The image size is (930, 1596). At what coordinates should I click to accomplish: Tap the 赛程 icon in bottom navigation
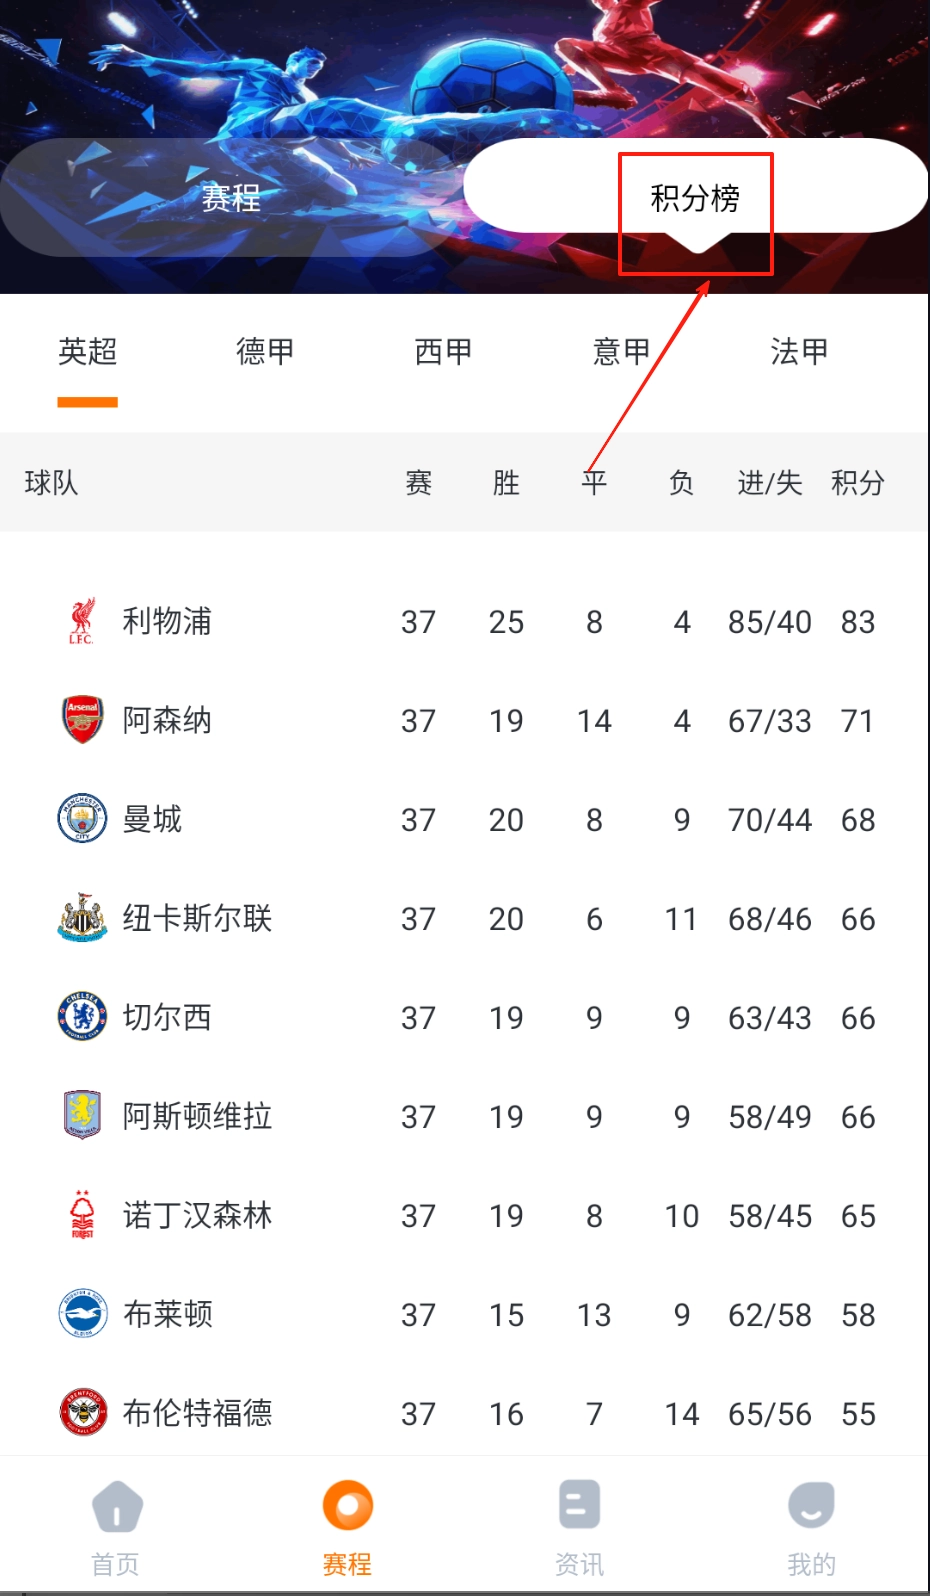(x=347, y=1507)
